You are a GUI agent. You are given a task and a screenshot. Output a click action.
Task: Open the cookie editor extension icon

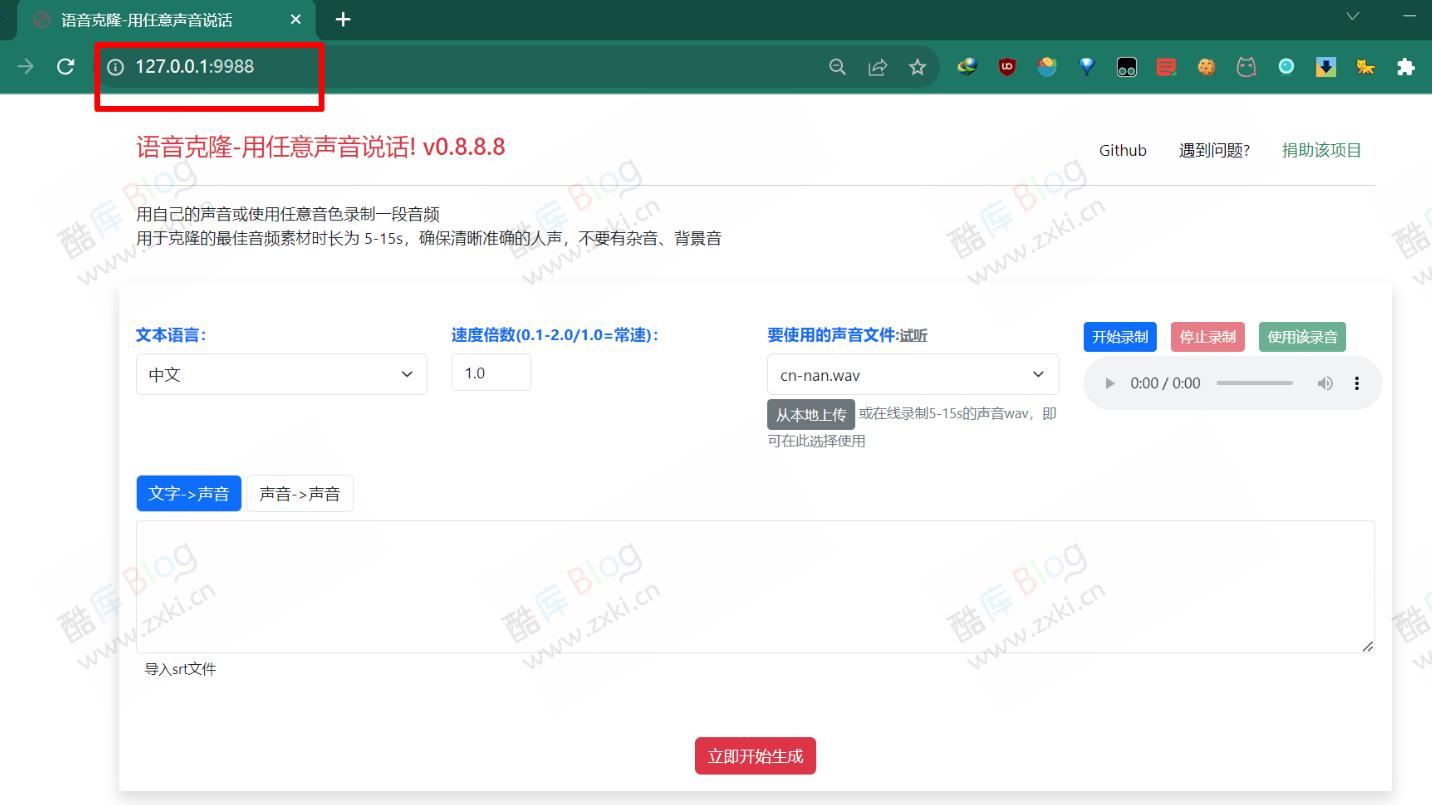[1206, 66]
